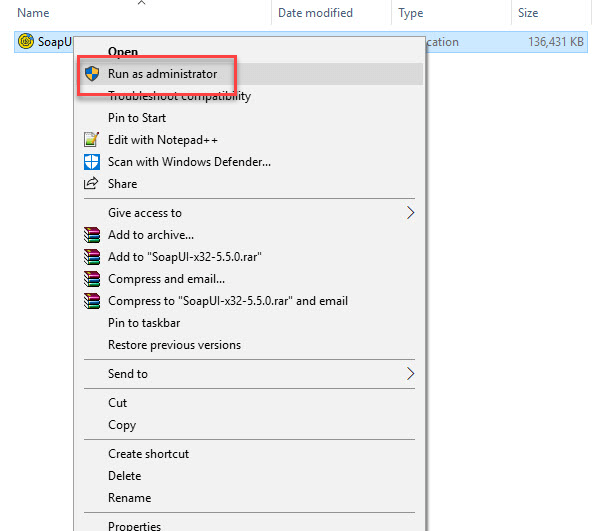The image size is (601, 531).
Task: Click WinRAR icon beside Compress and email
Action: (x=92, y=279)
